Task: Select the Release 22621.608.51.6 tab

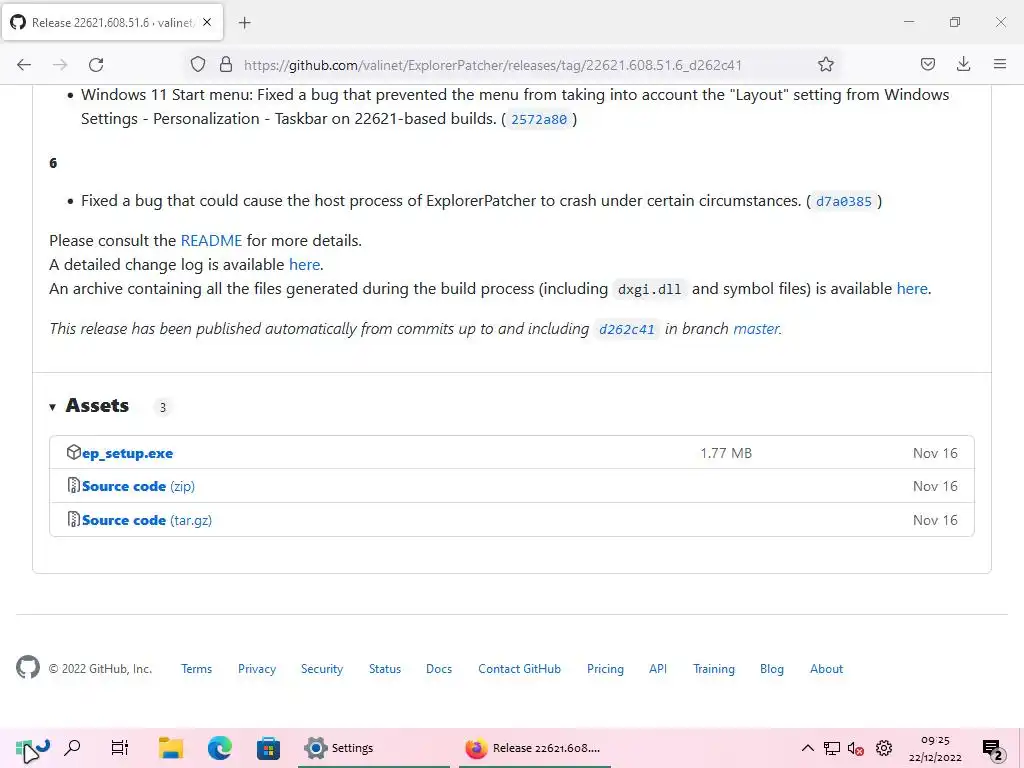Action: pyautogui.click(x=113, y=22)
